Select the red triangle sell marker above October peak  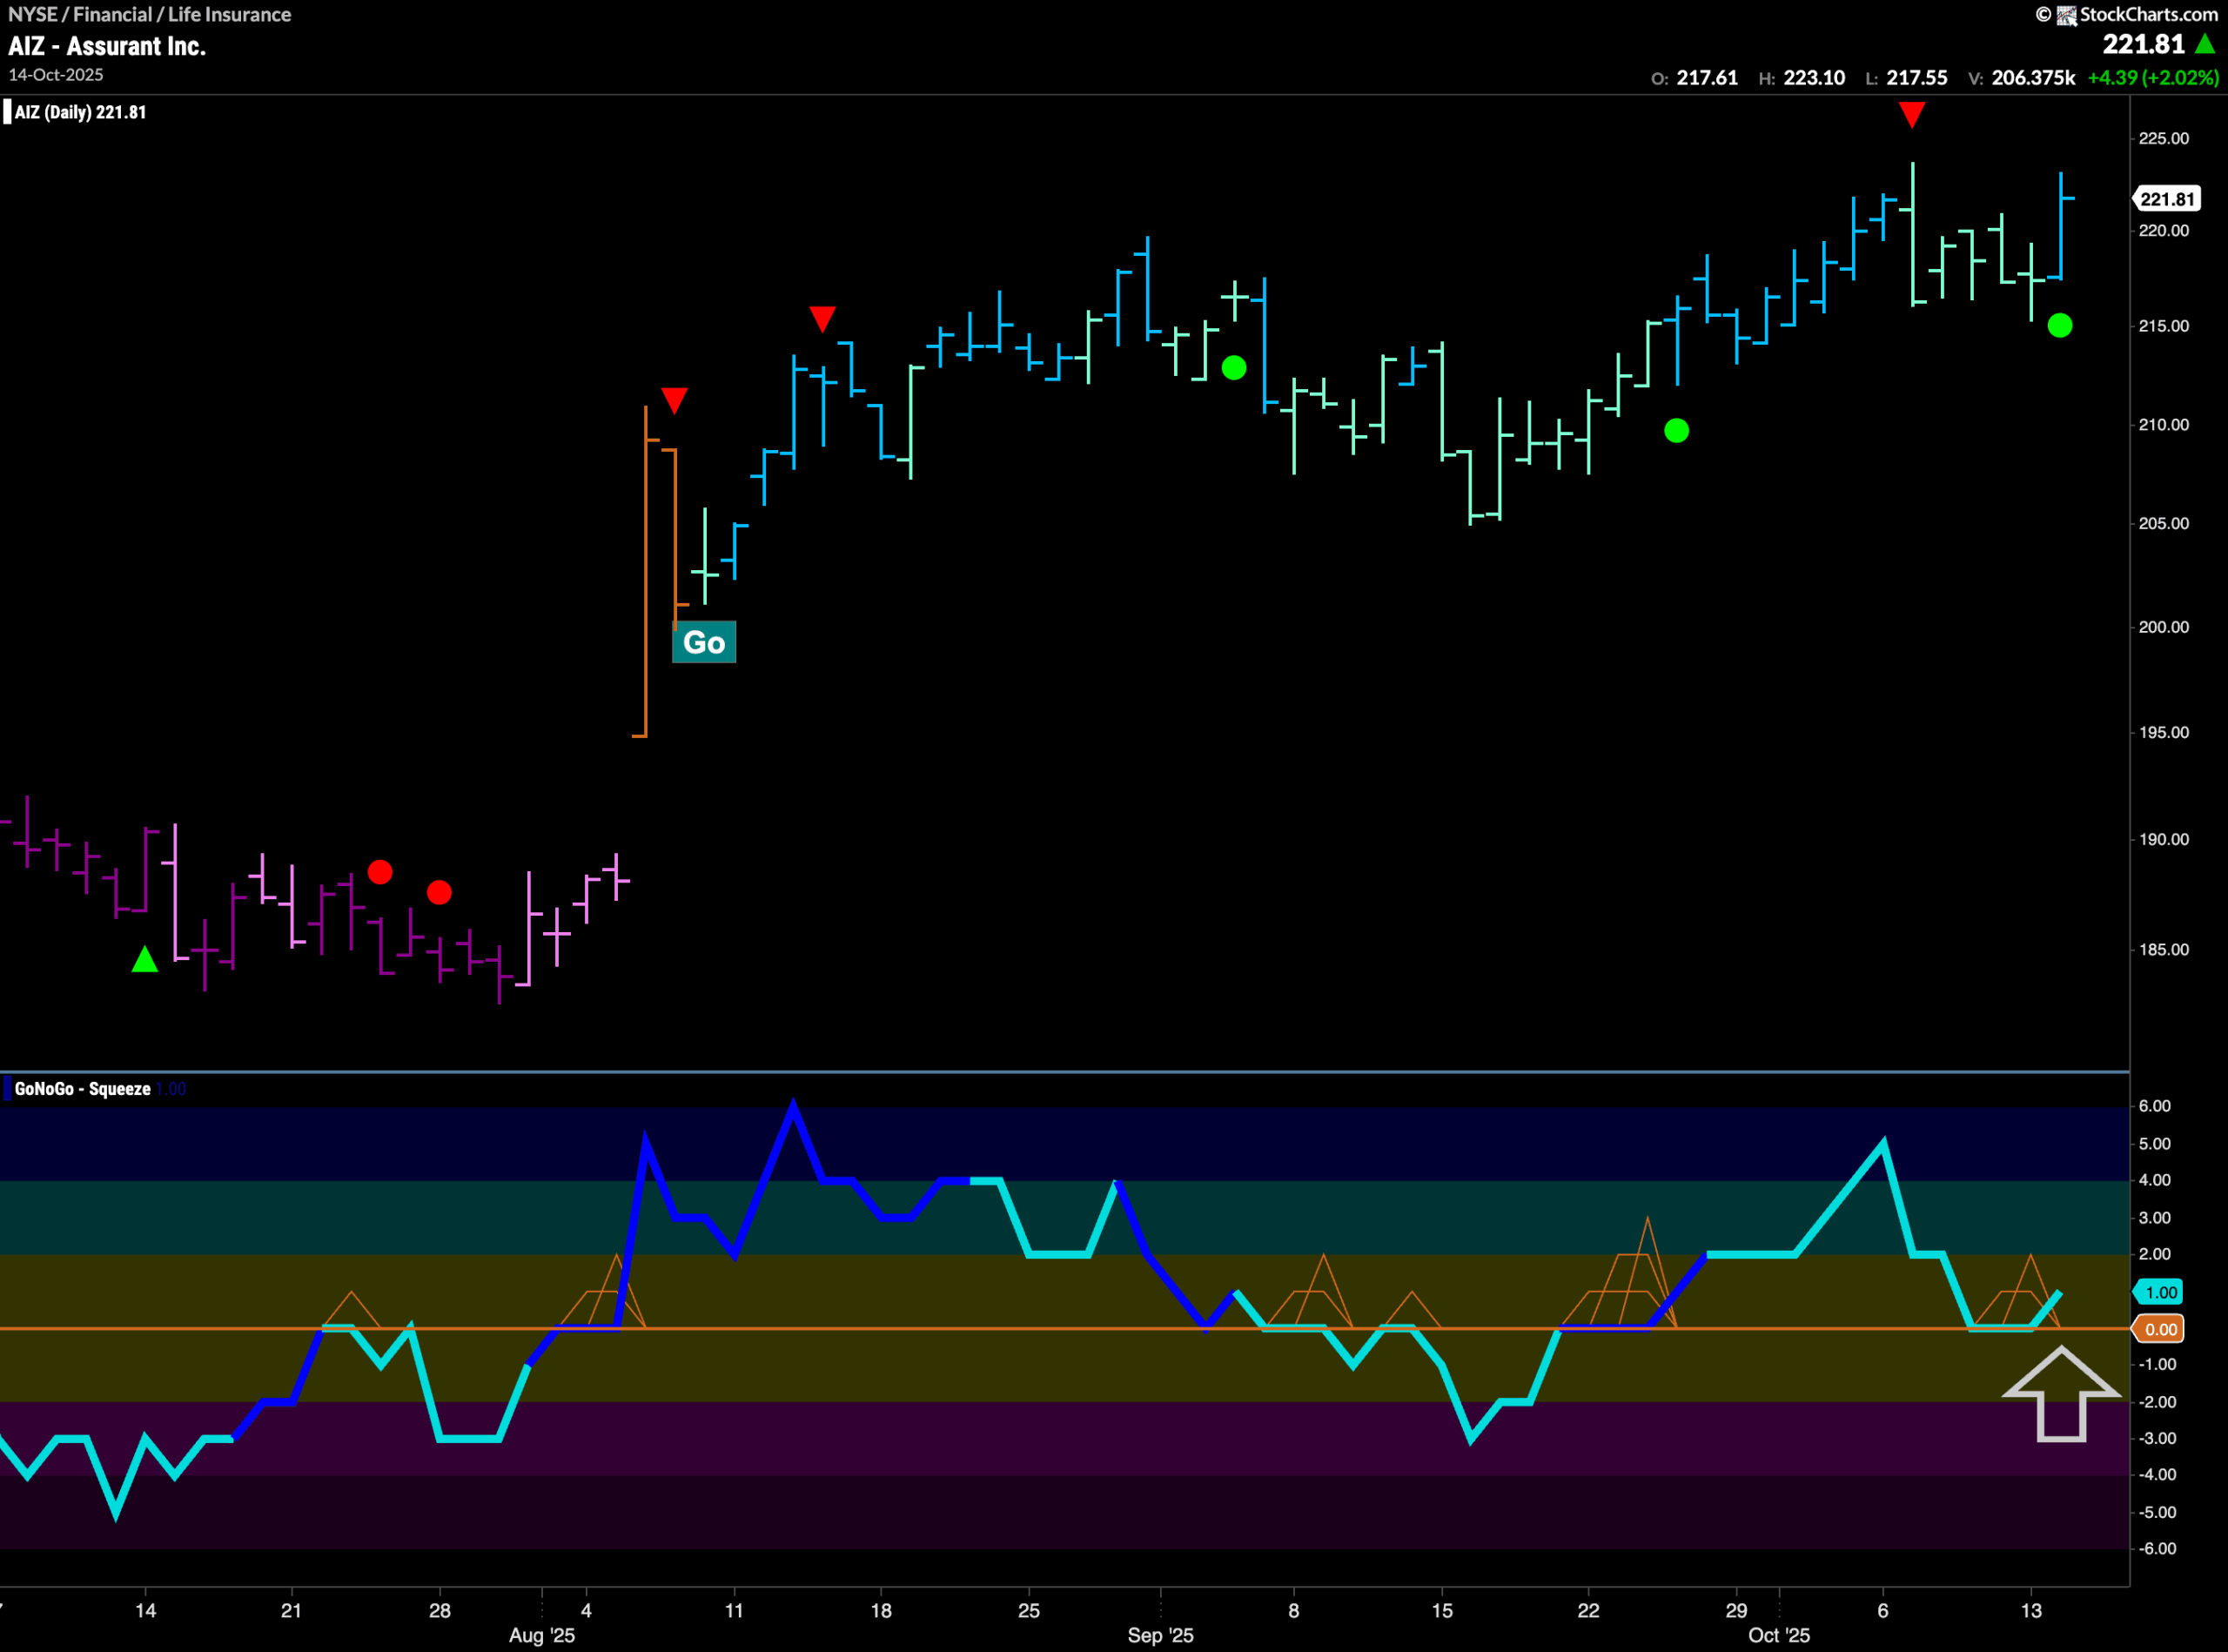(1912, 116)
